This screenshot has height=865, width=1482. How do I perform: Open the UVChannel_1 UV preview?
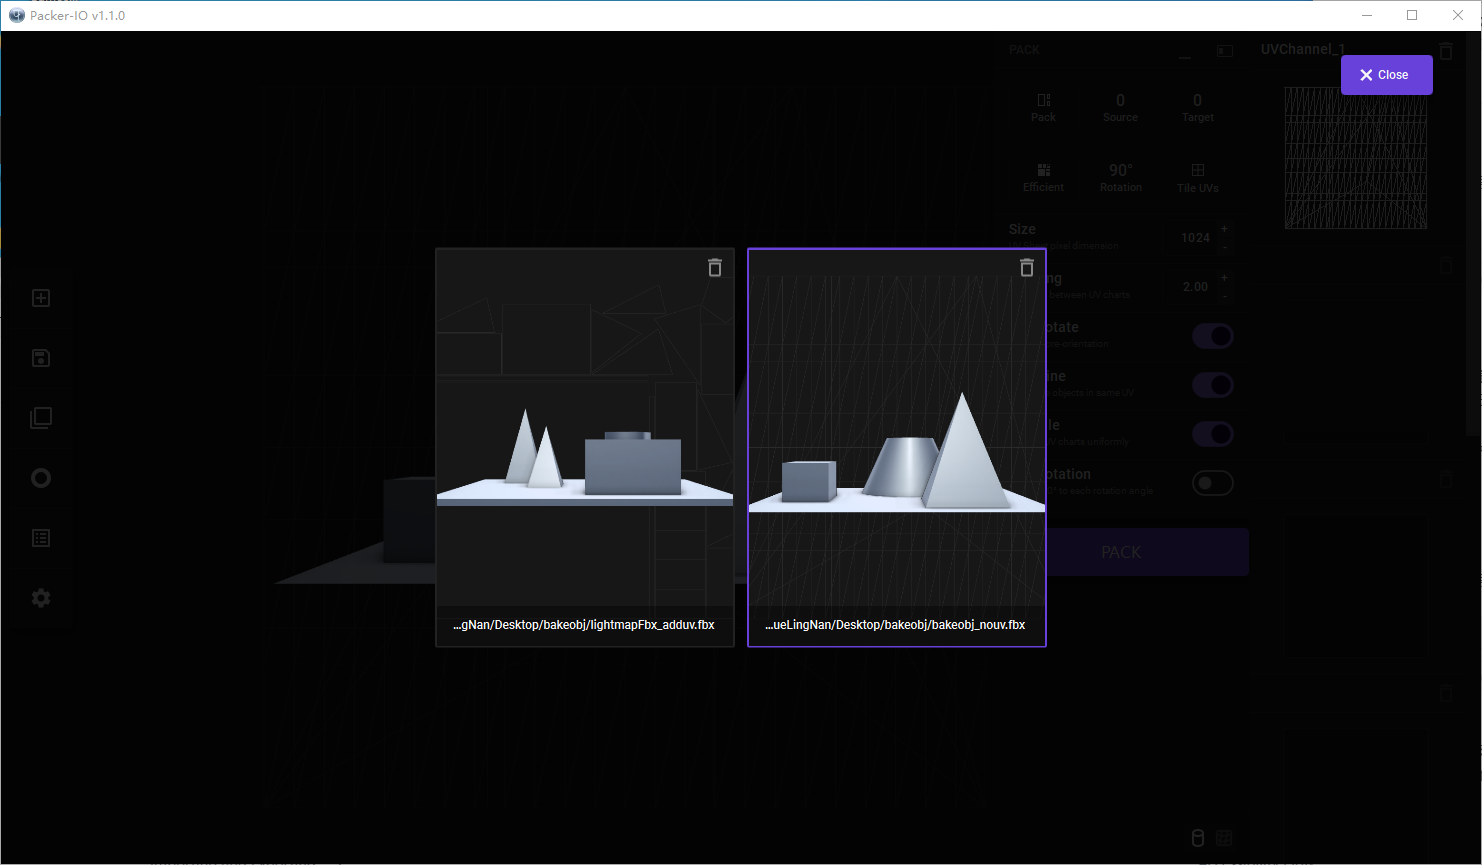(x=1356, y=158)
